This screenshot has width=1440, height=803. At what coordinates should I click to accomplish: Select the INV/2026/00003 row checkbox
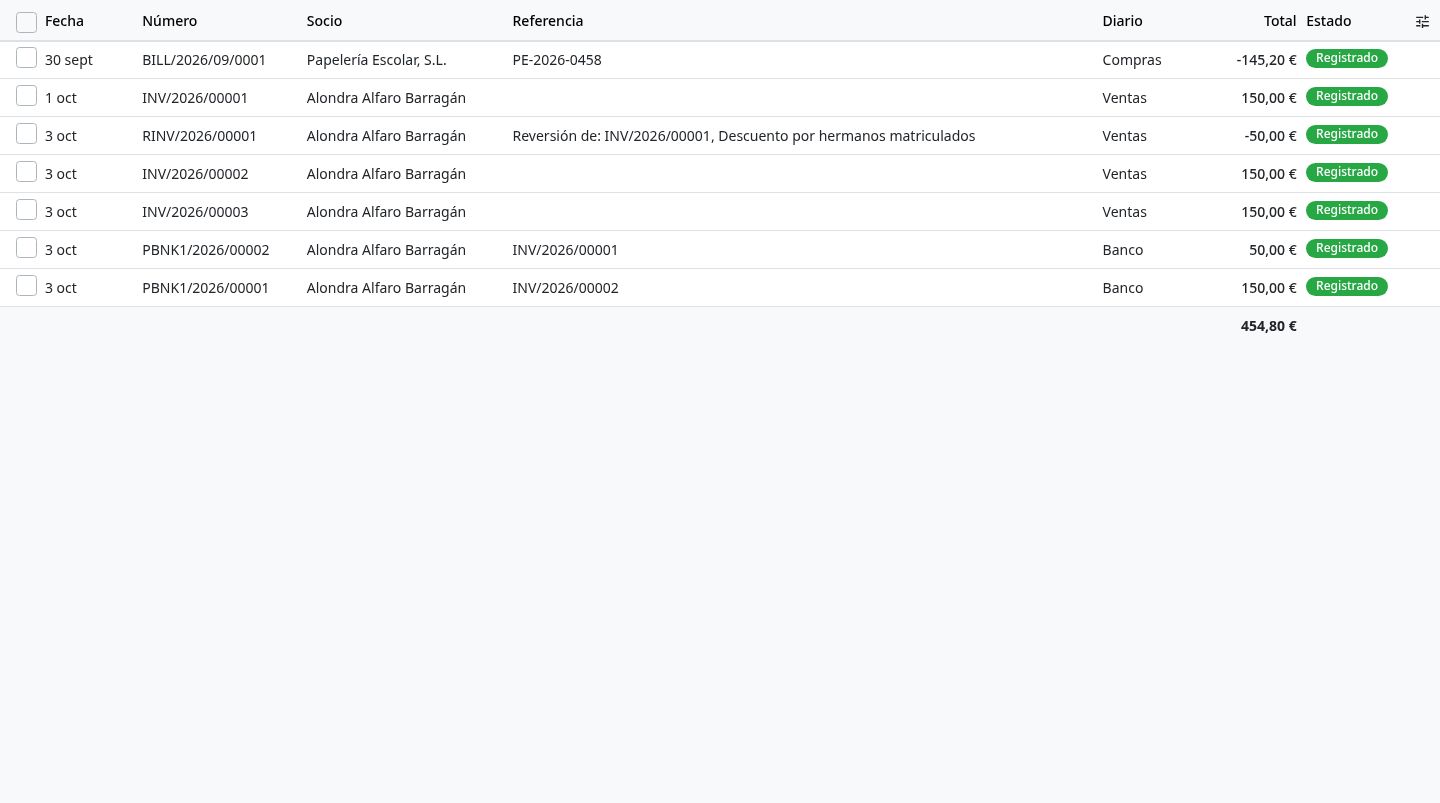pyautogui.click(x=27, y=210)
